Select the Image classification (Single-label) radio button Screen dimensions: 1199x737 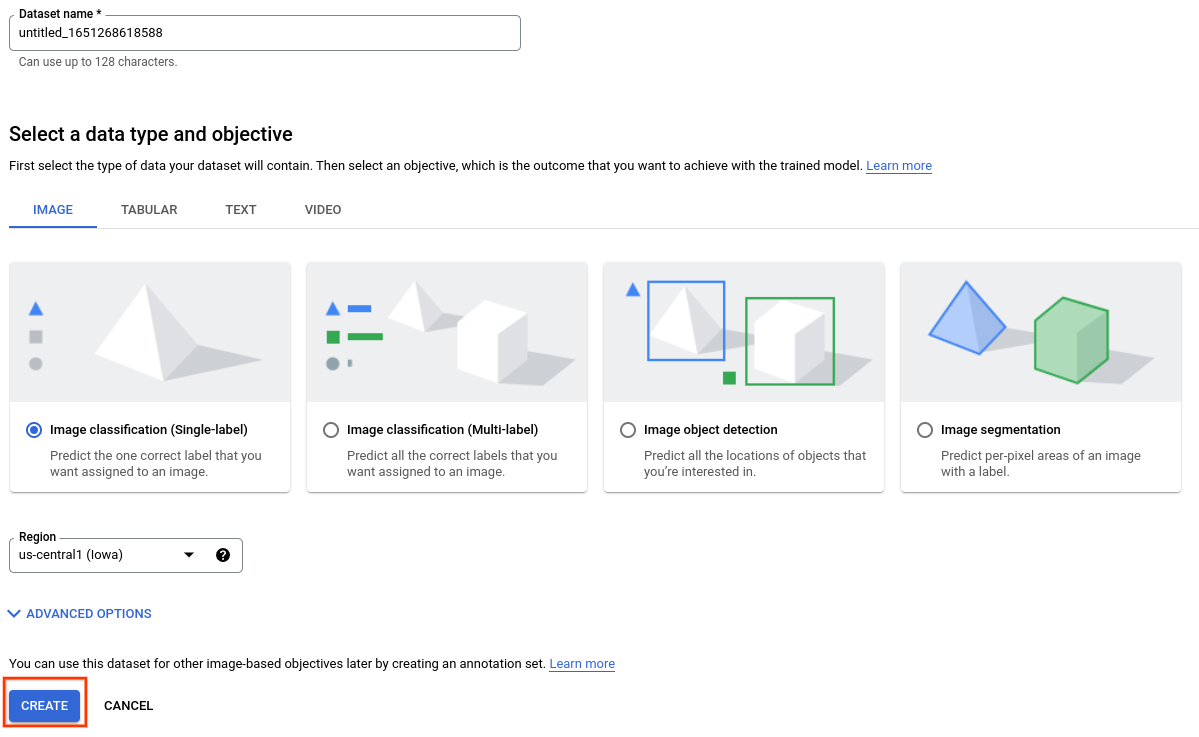click(x=33, y=430)
